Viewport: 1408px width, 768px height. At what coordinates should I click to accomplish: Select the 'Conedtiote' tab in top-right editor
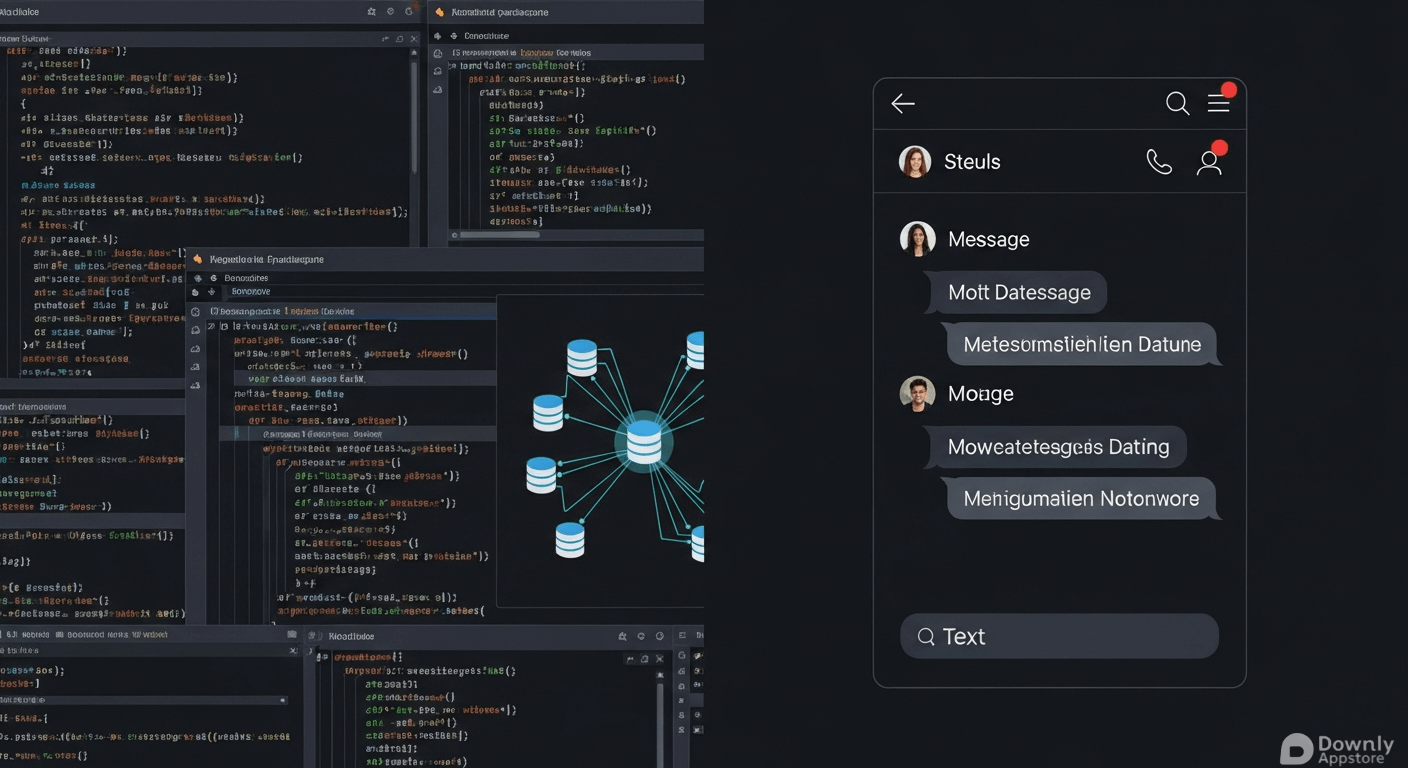click(486, 36)
